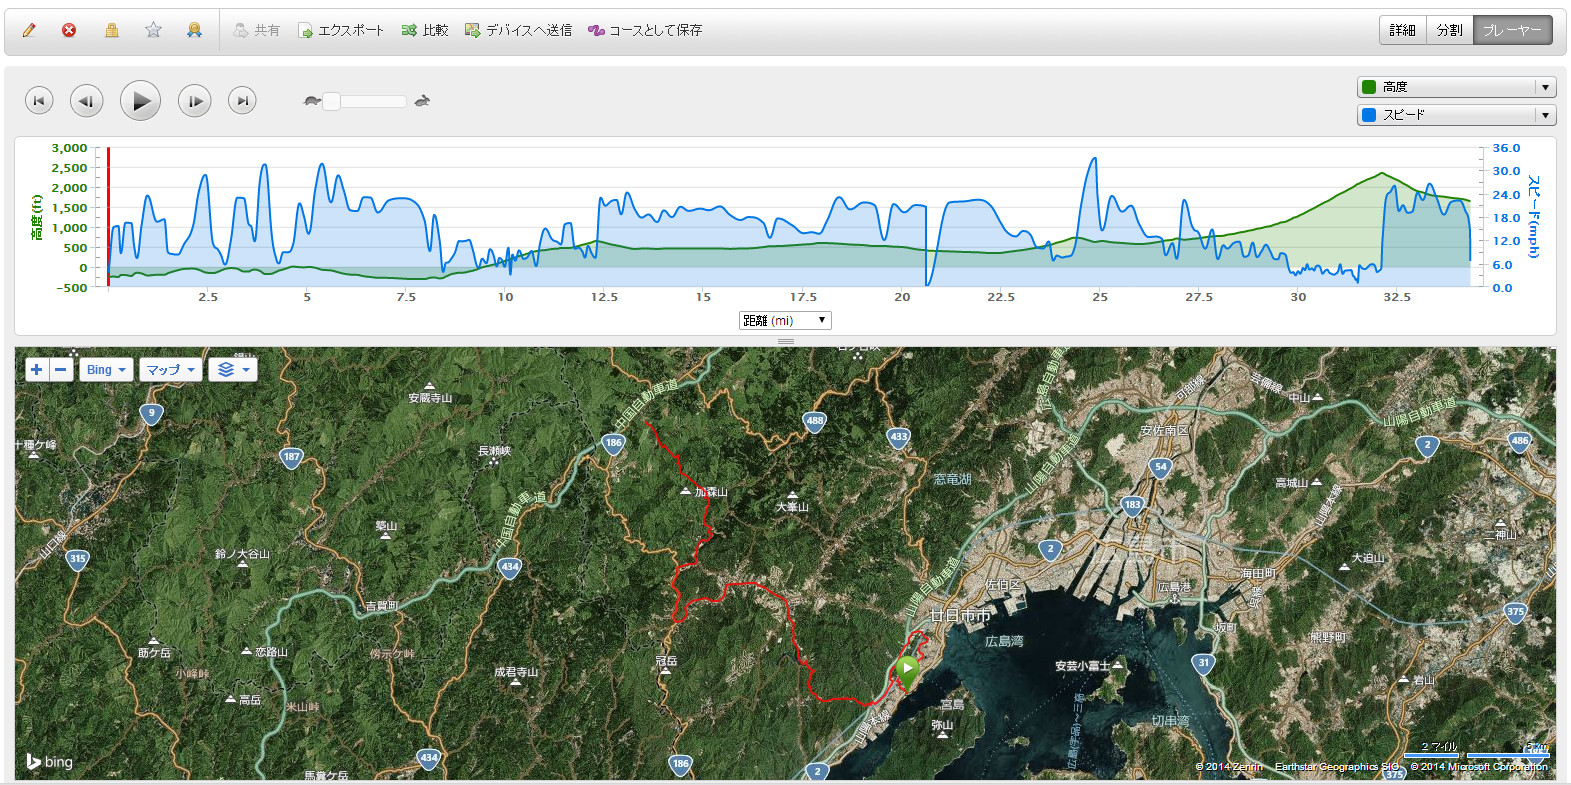Click コースとして保存 save as course
This screenshot has height=785, width=1571.
(645, 30)
